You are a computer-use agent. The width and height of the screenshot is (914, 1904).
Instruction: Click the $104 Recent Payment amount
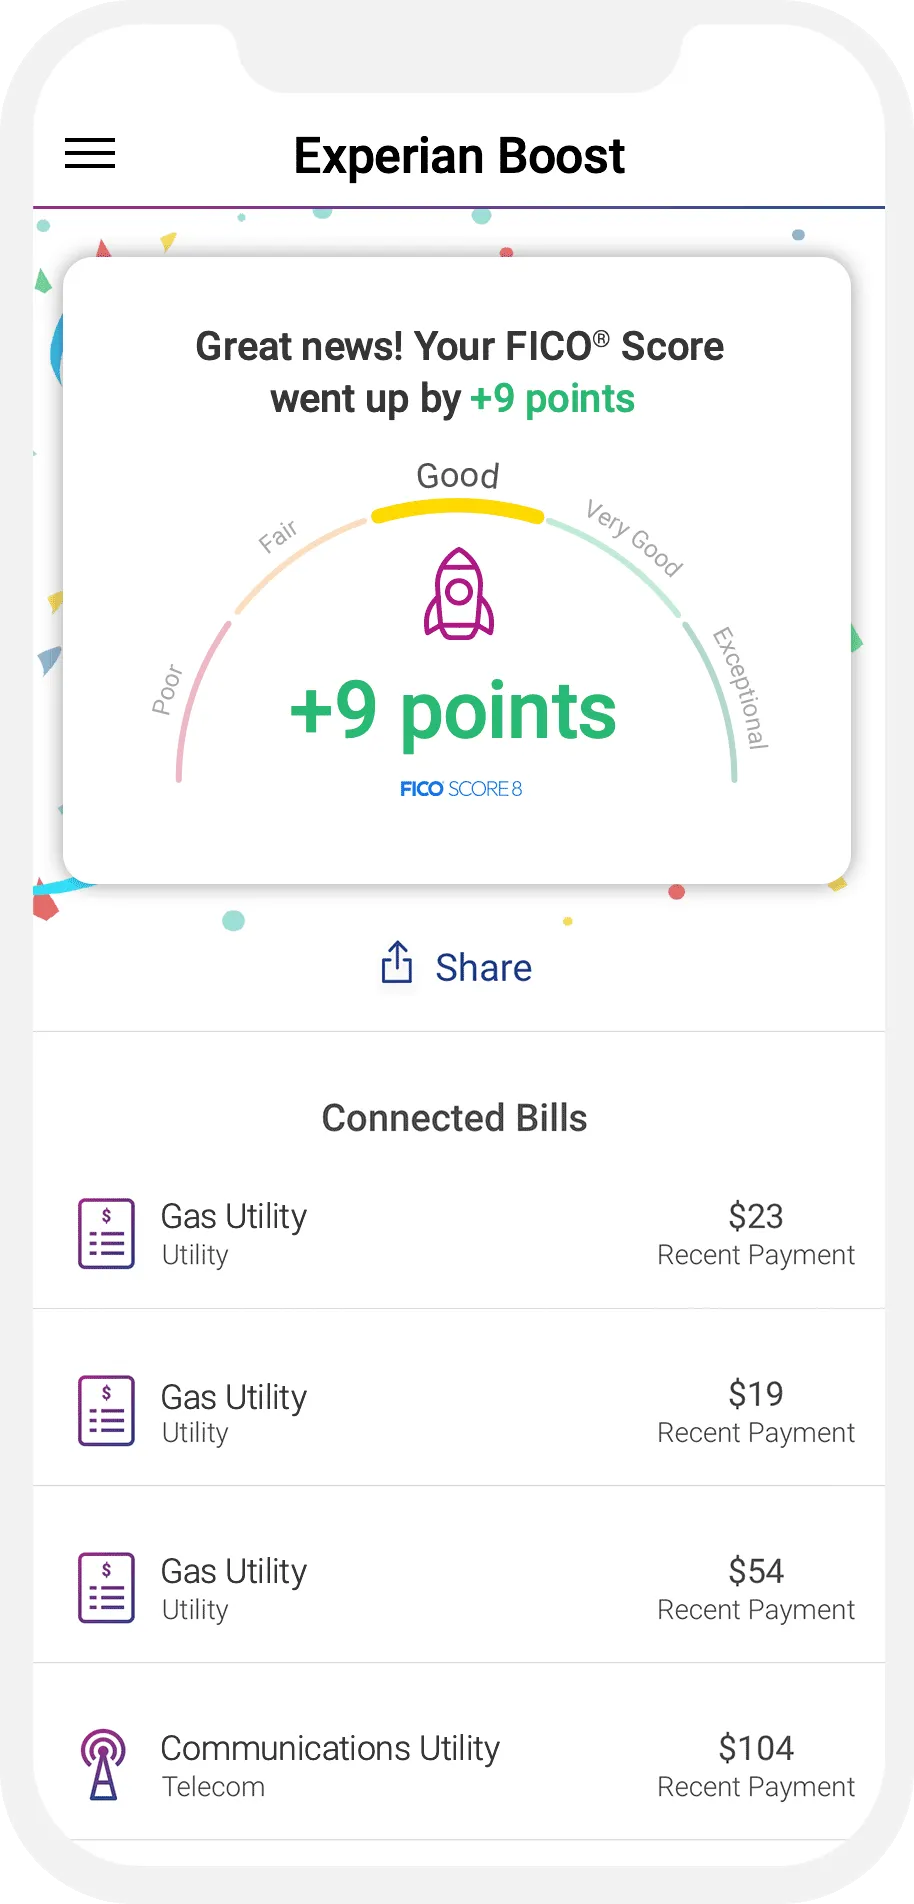pyautogui.click(x=756, y=1749)
